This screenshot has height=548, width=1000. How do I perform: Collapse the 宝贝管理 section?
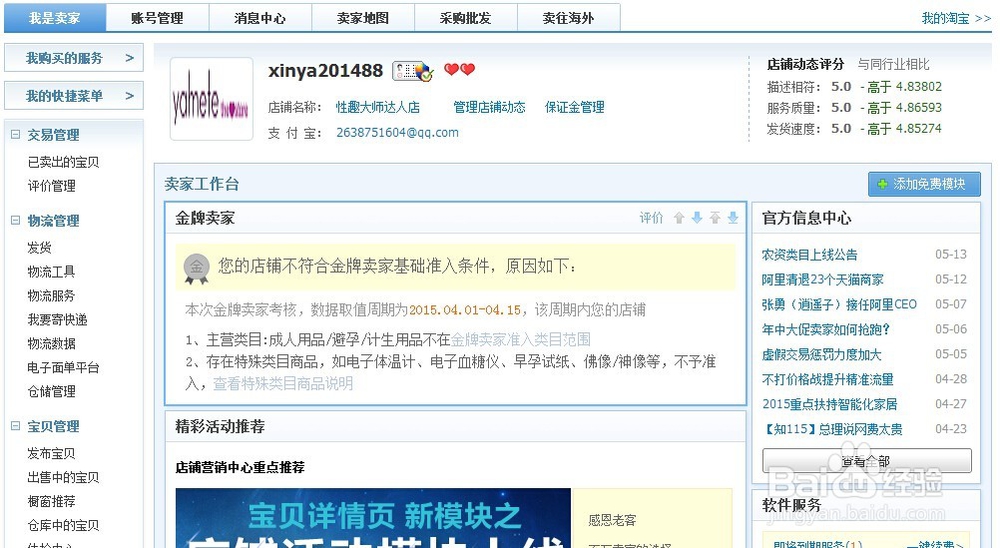[15, 426]
